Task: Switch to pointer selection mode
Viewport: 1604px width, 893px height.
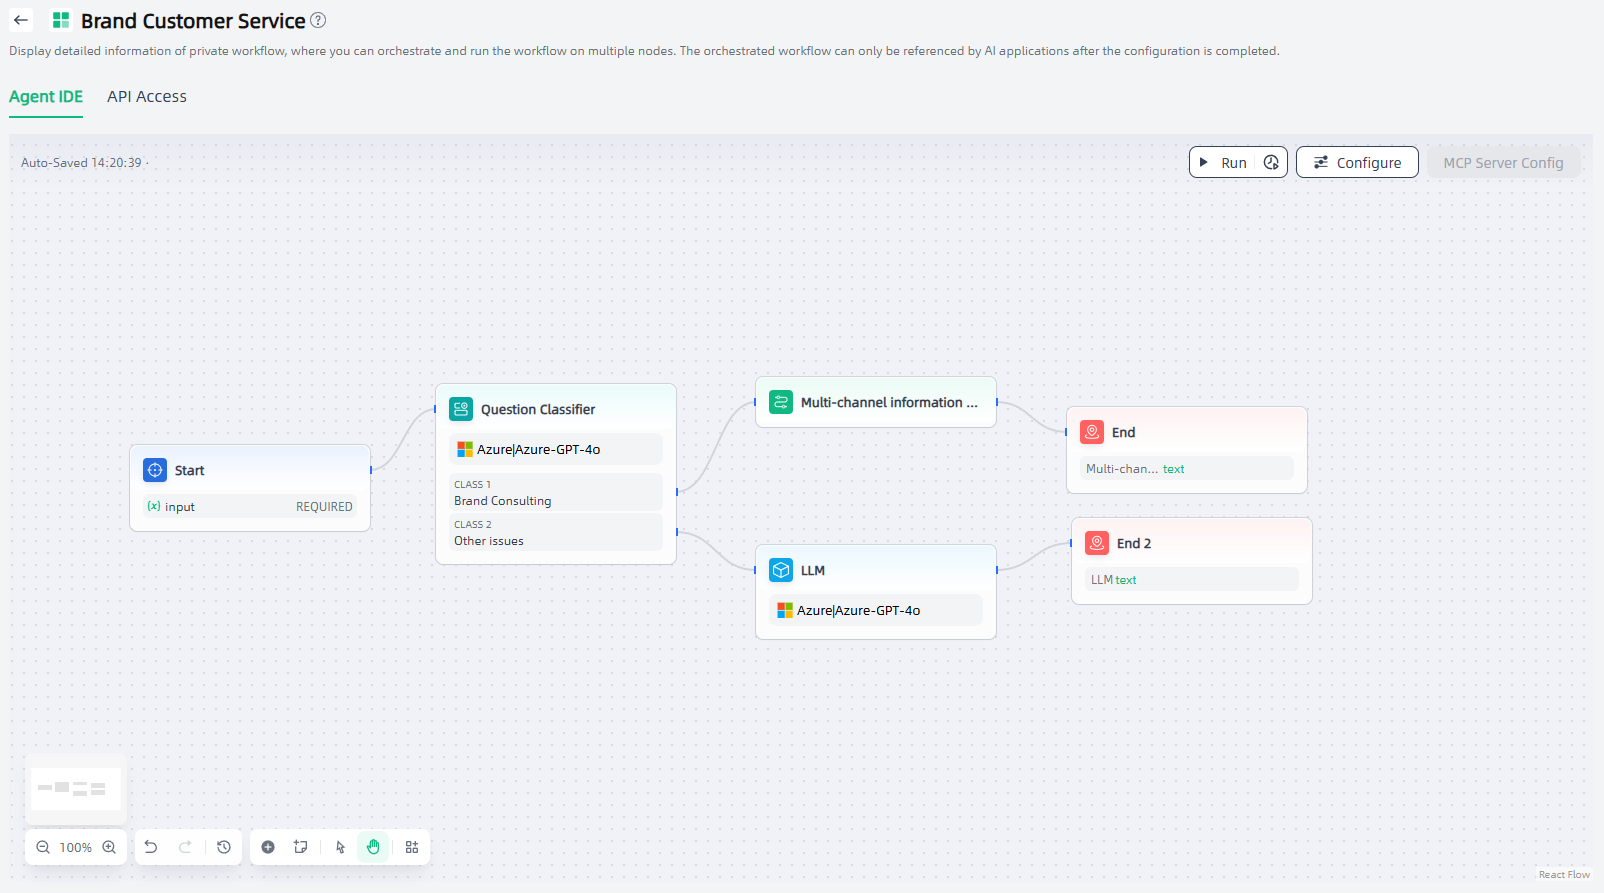Action: (340, 847)
